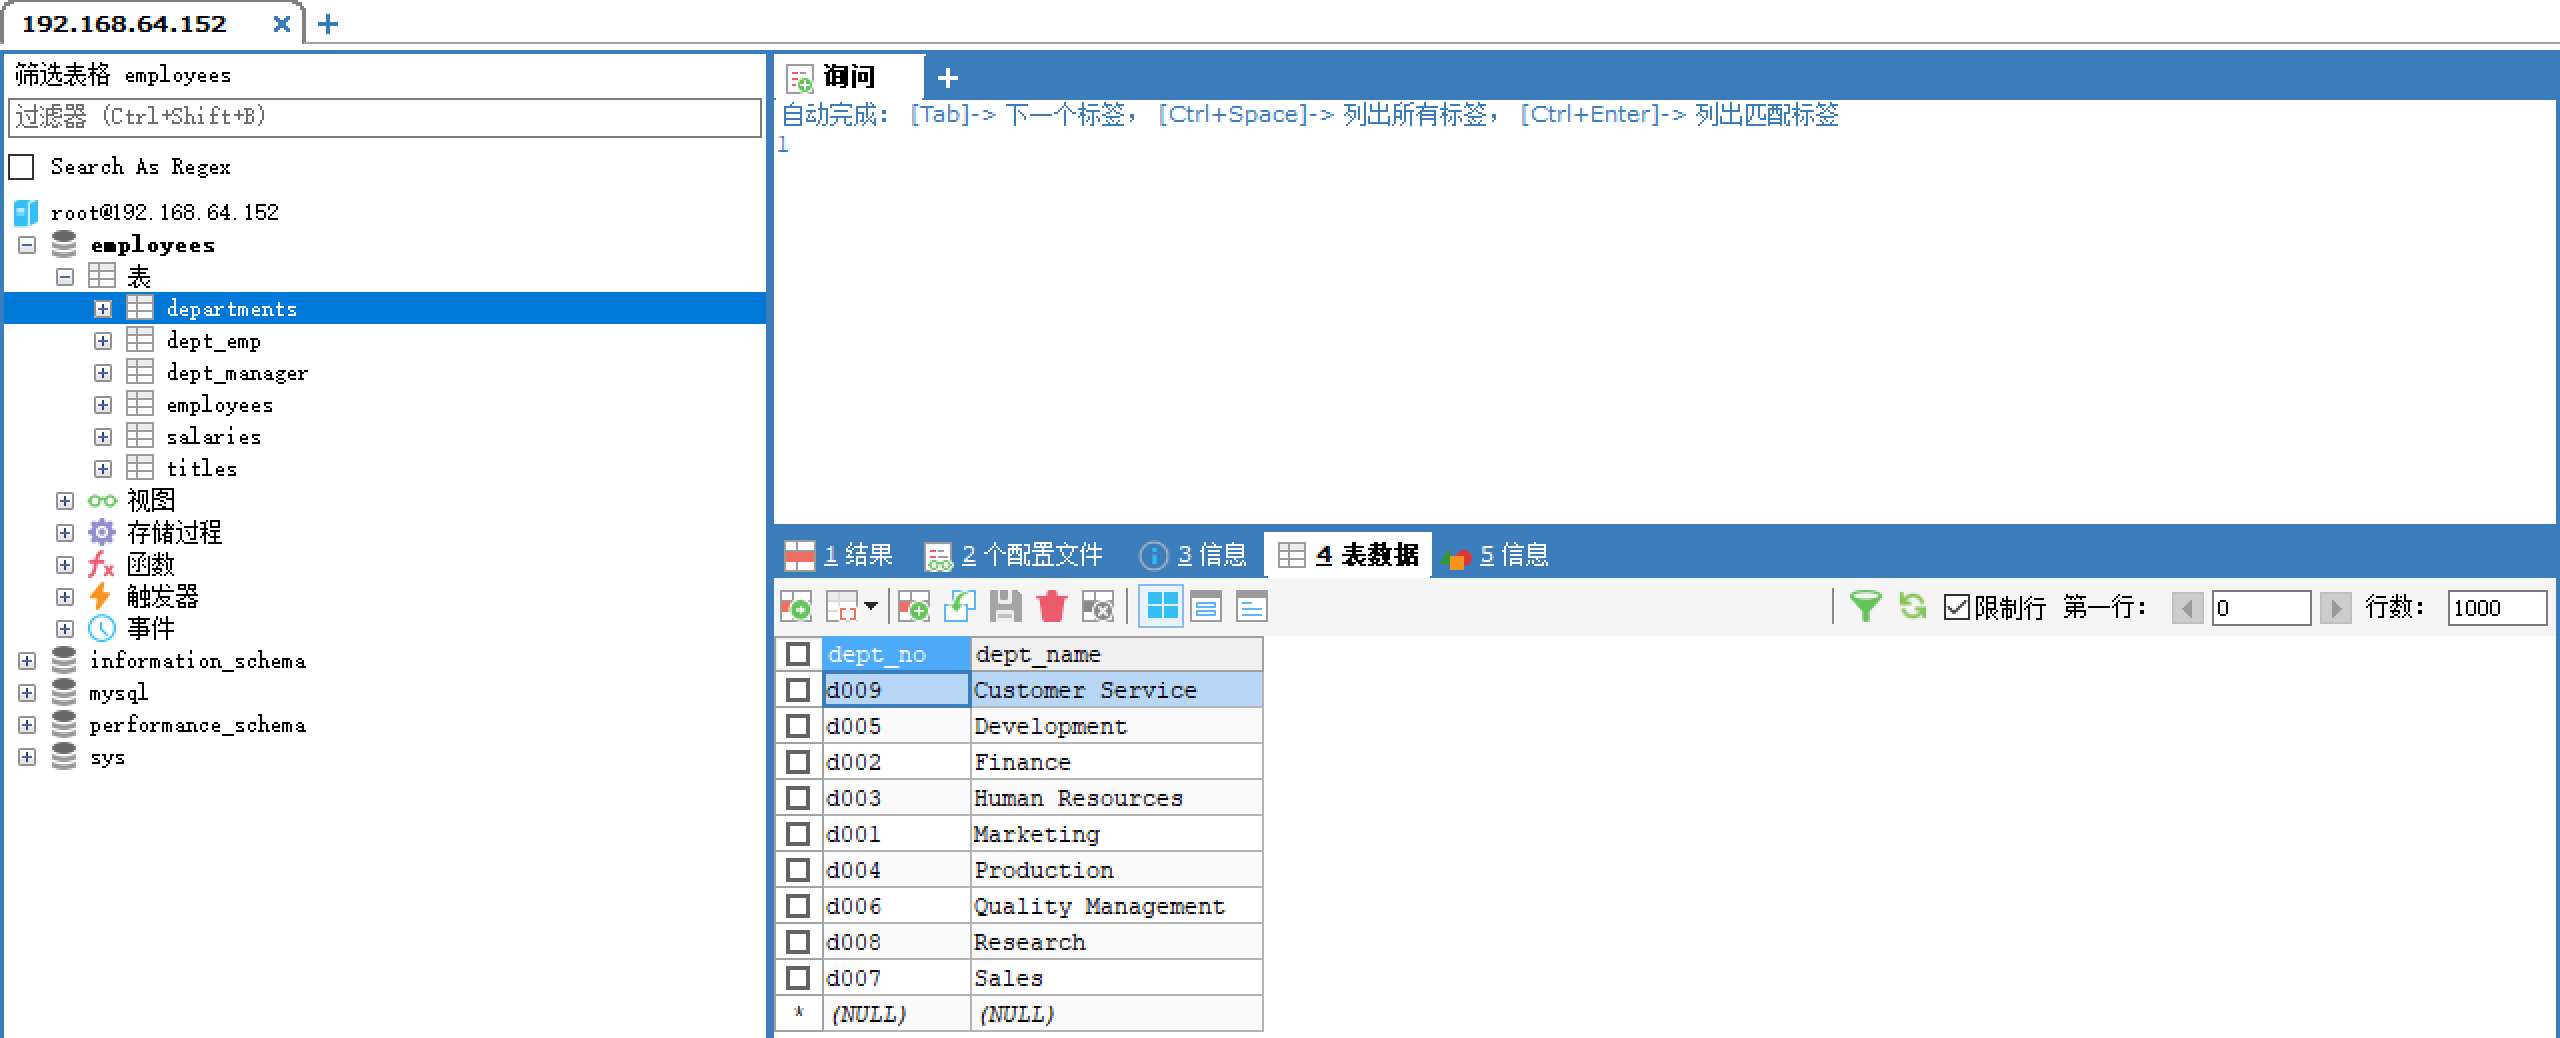
Task: Open the green filter funnel icon
Action: (1867, 607)
